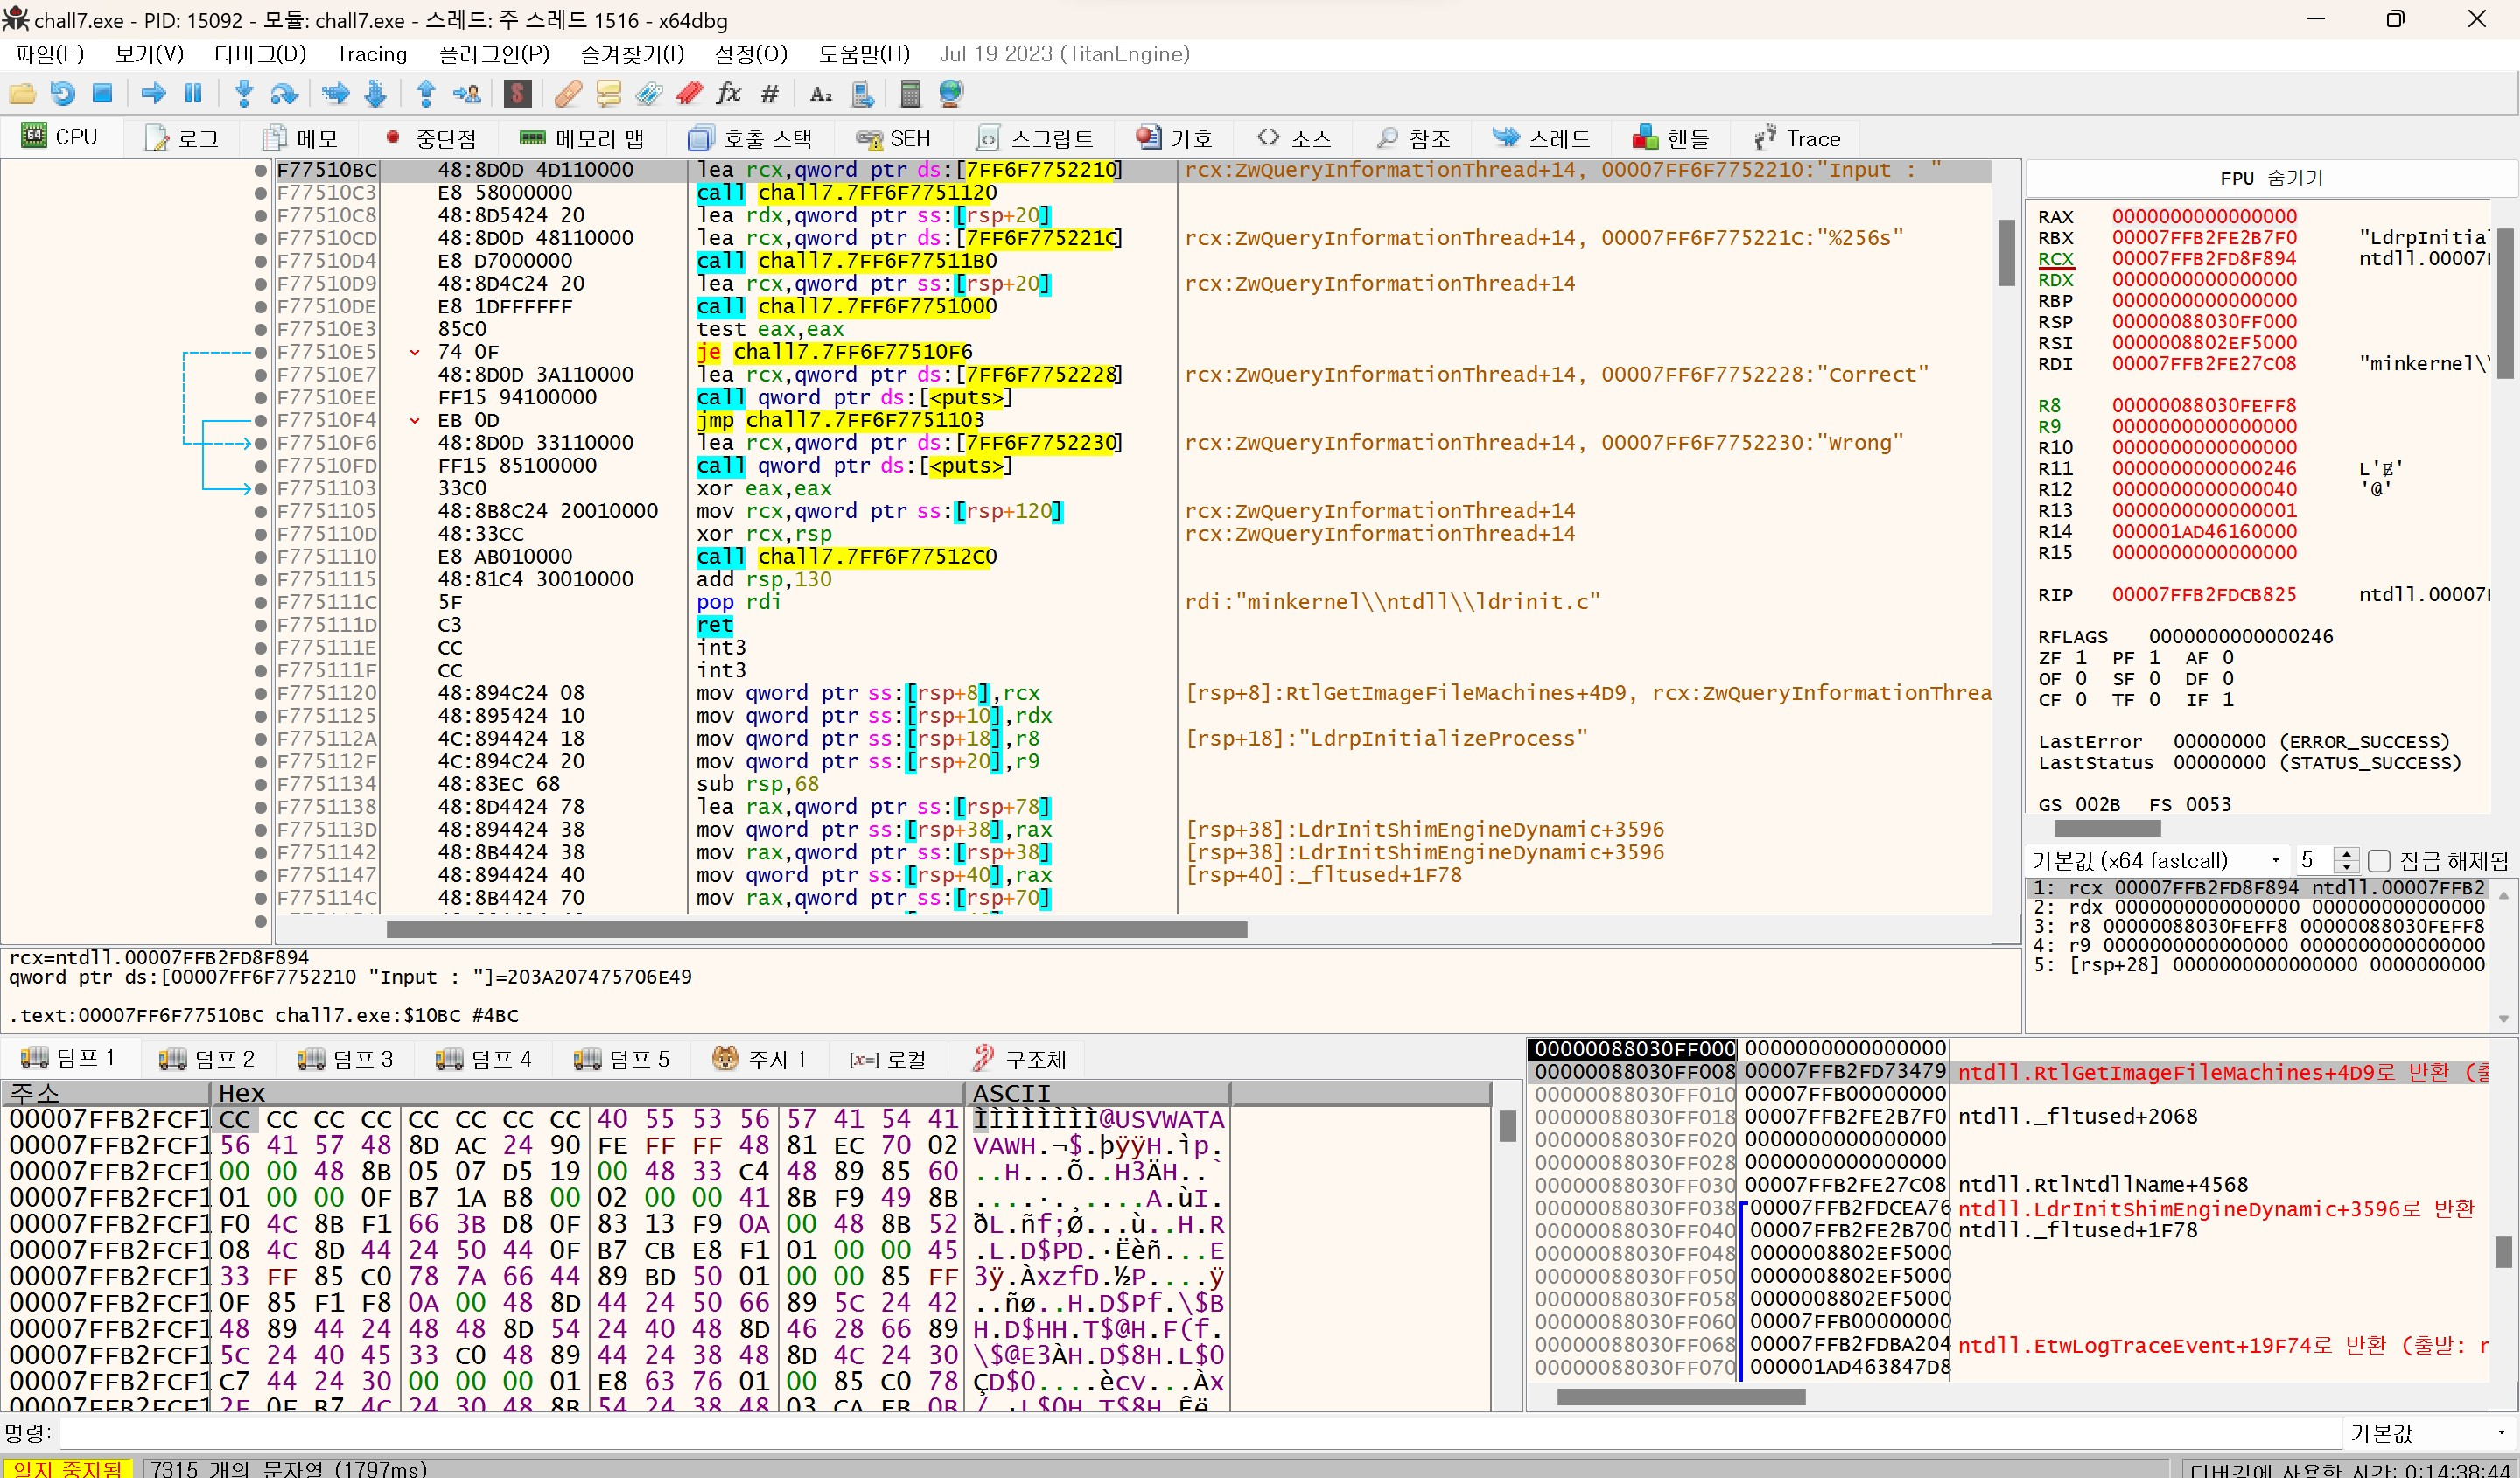
Task: Switch to the 메모리 맵 tab
Action: coord(582,138)
